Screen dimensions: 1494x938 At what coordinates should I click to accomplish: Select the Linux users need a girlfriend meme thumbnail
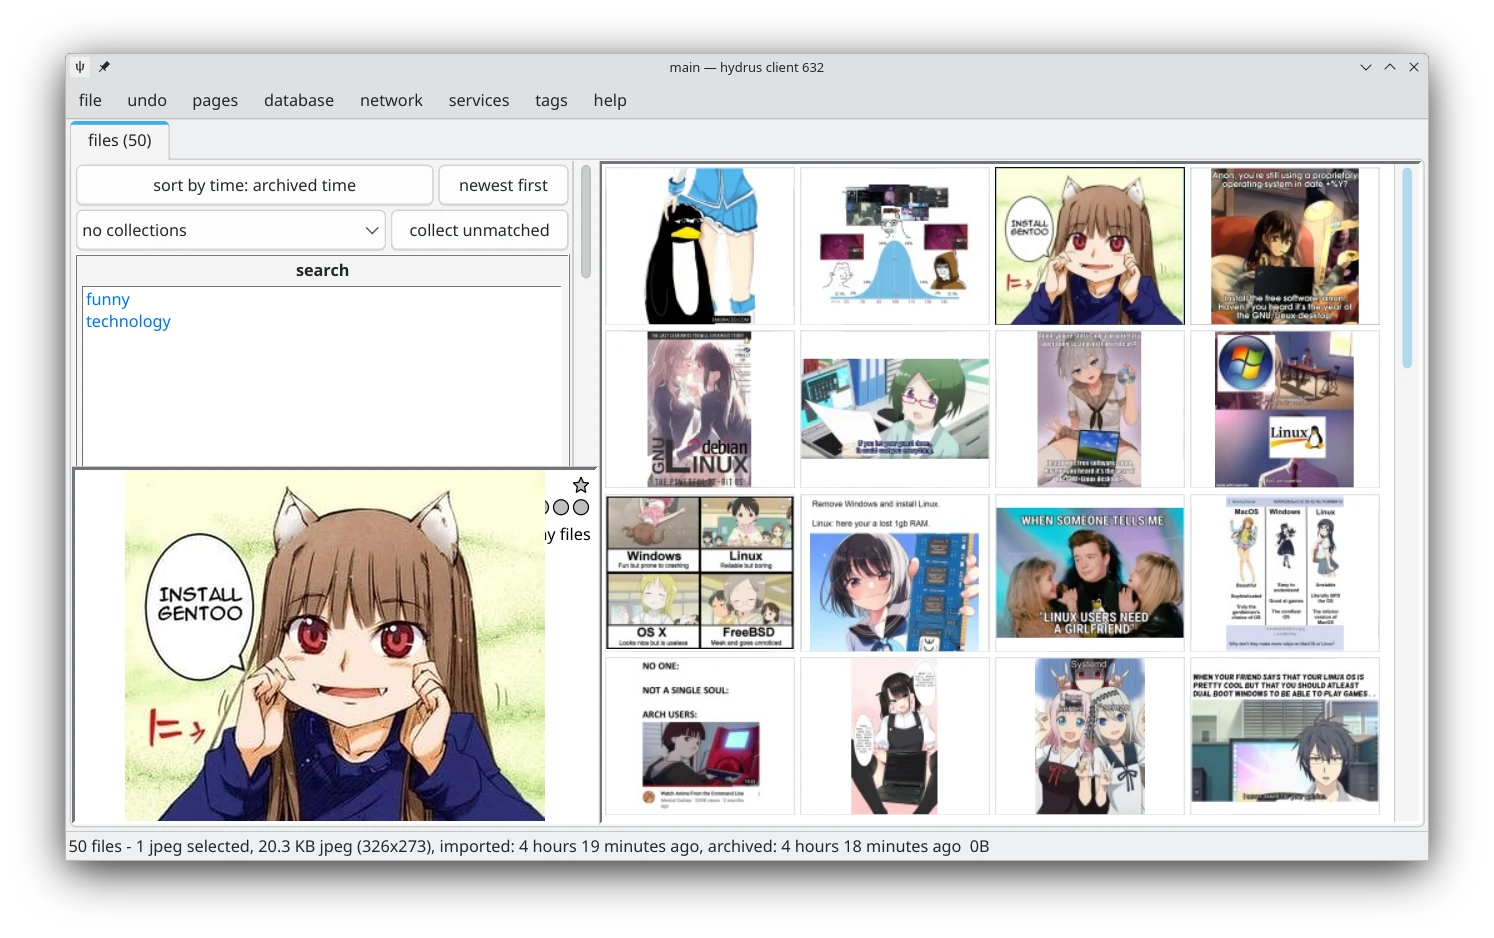[x=1089, y=573]
